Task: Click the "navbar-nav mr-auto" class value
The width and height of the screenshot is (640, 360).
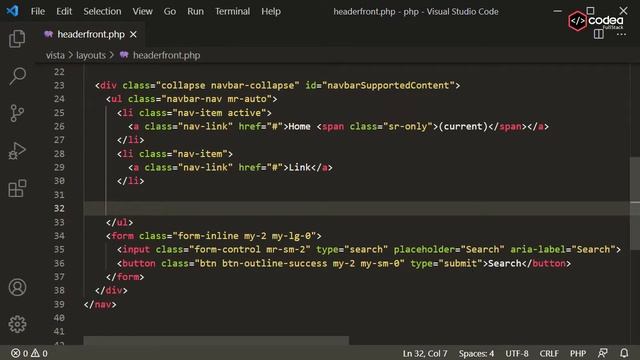Action: click(216, 99)
